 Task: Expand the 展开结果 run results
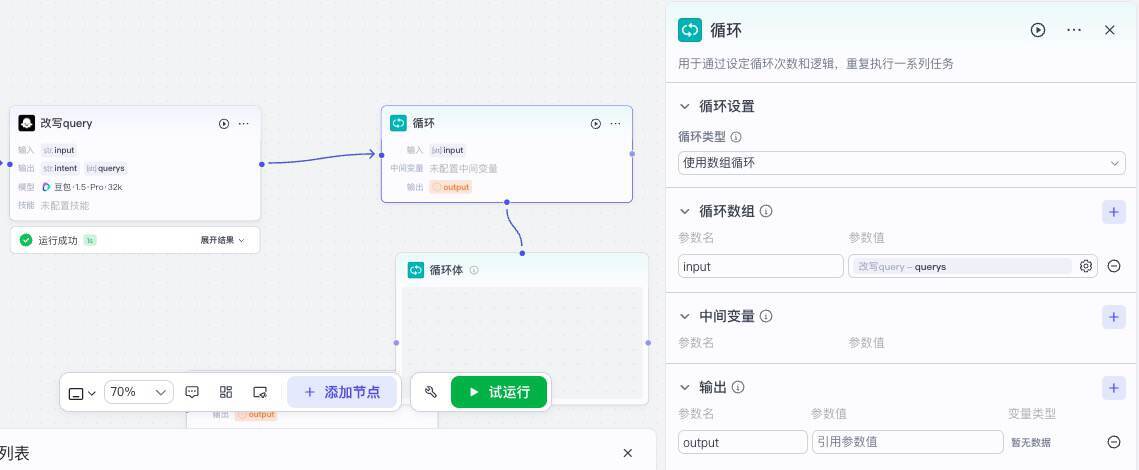click(x=222, y=240)
